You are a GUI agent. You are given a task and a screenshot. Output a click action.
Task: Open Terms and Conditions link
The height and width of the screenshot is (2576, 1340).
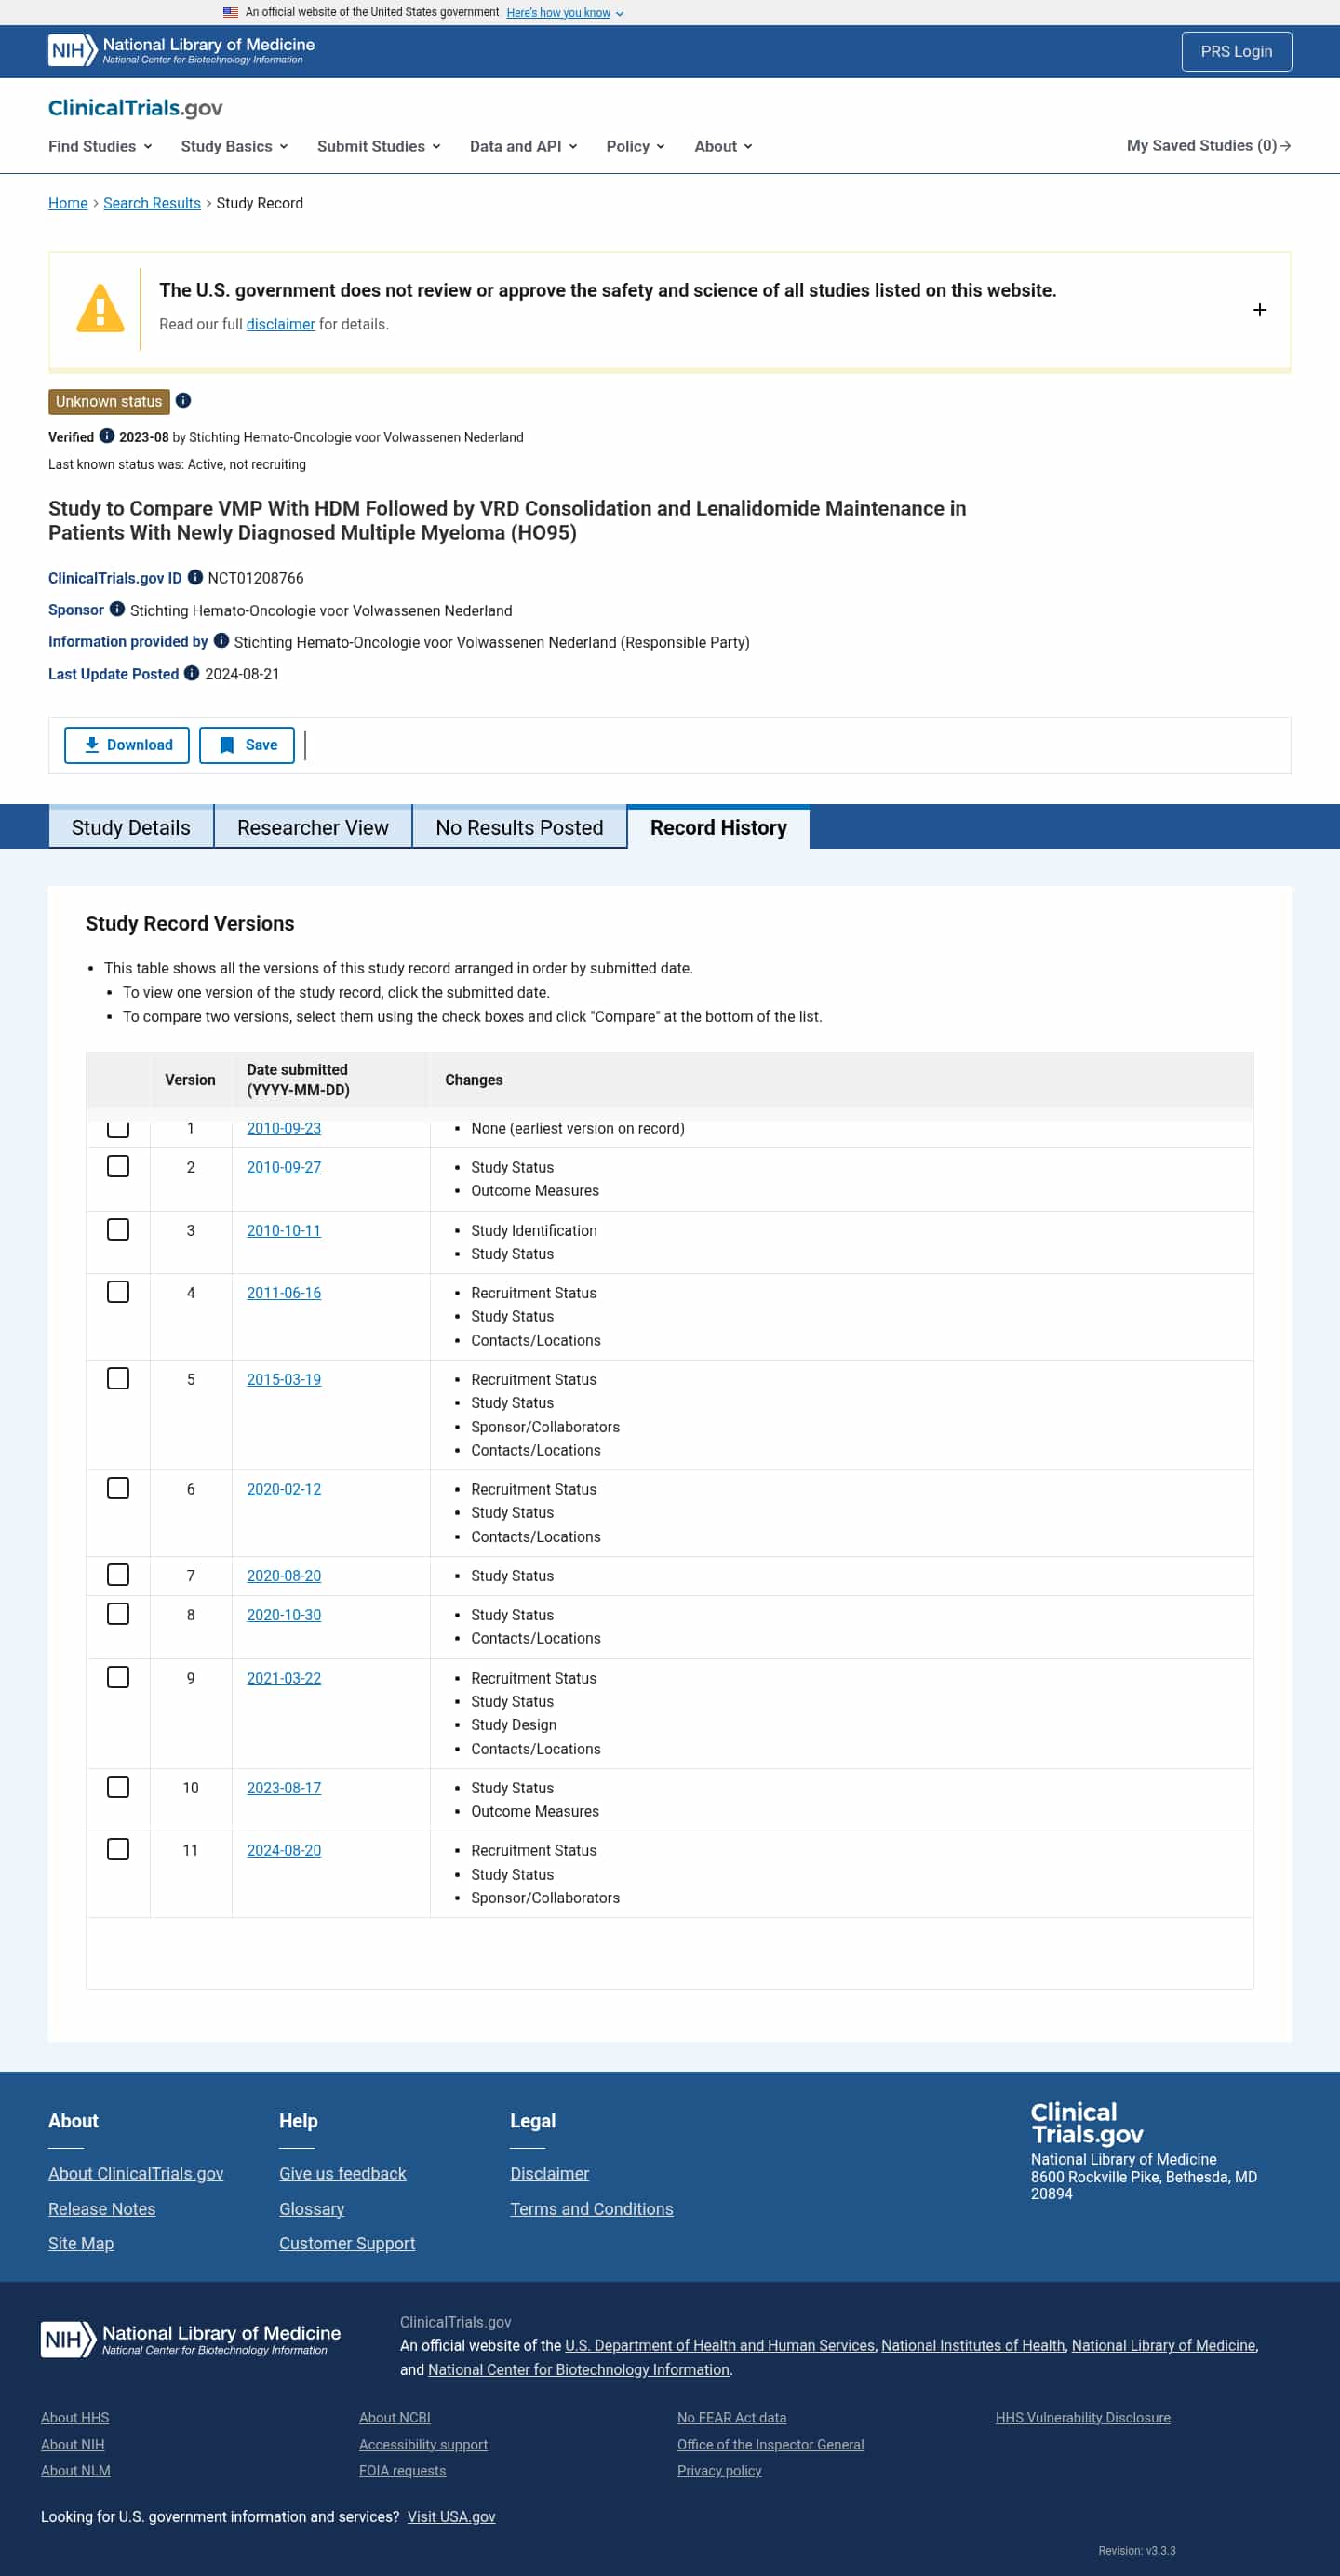592,2208
